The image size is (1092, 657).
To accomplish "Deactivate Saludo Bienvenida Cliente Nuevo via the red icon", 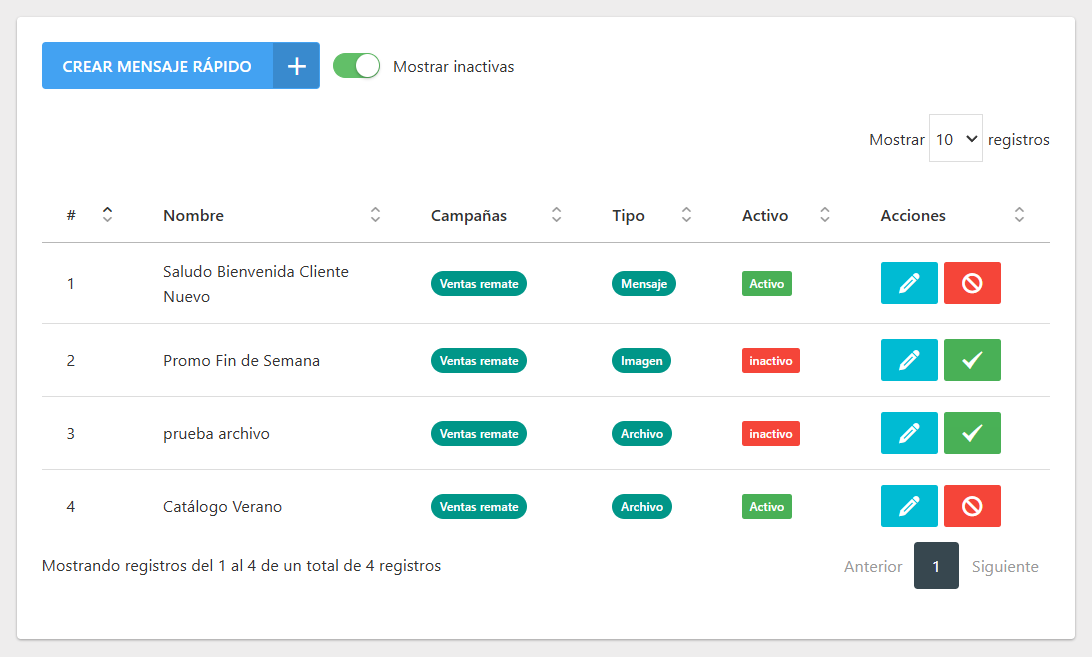I will coord(972,283).
